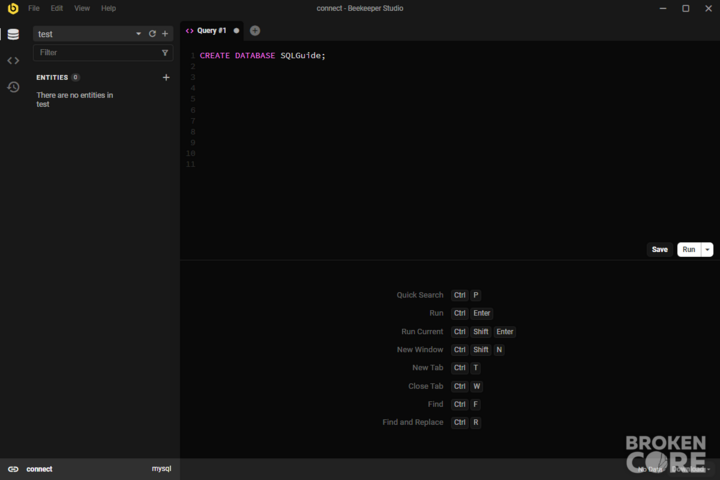Viewport: 720px width, 480px height.
Task: Open the test database dropdown
Action: pyautogui.click(x=89, y=34)
